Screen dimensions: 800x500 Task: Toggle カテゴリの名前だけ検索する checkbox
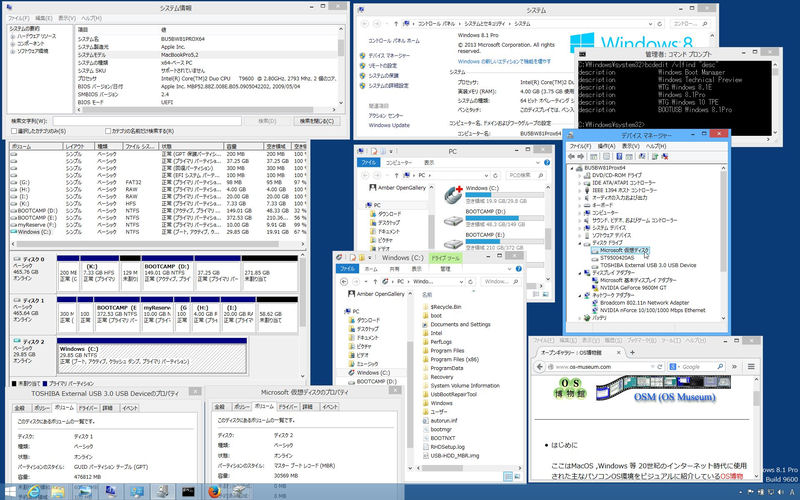pyautogui.click(x=108, y=131)
